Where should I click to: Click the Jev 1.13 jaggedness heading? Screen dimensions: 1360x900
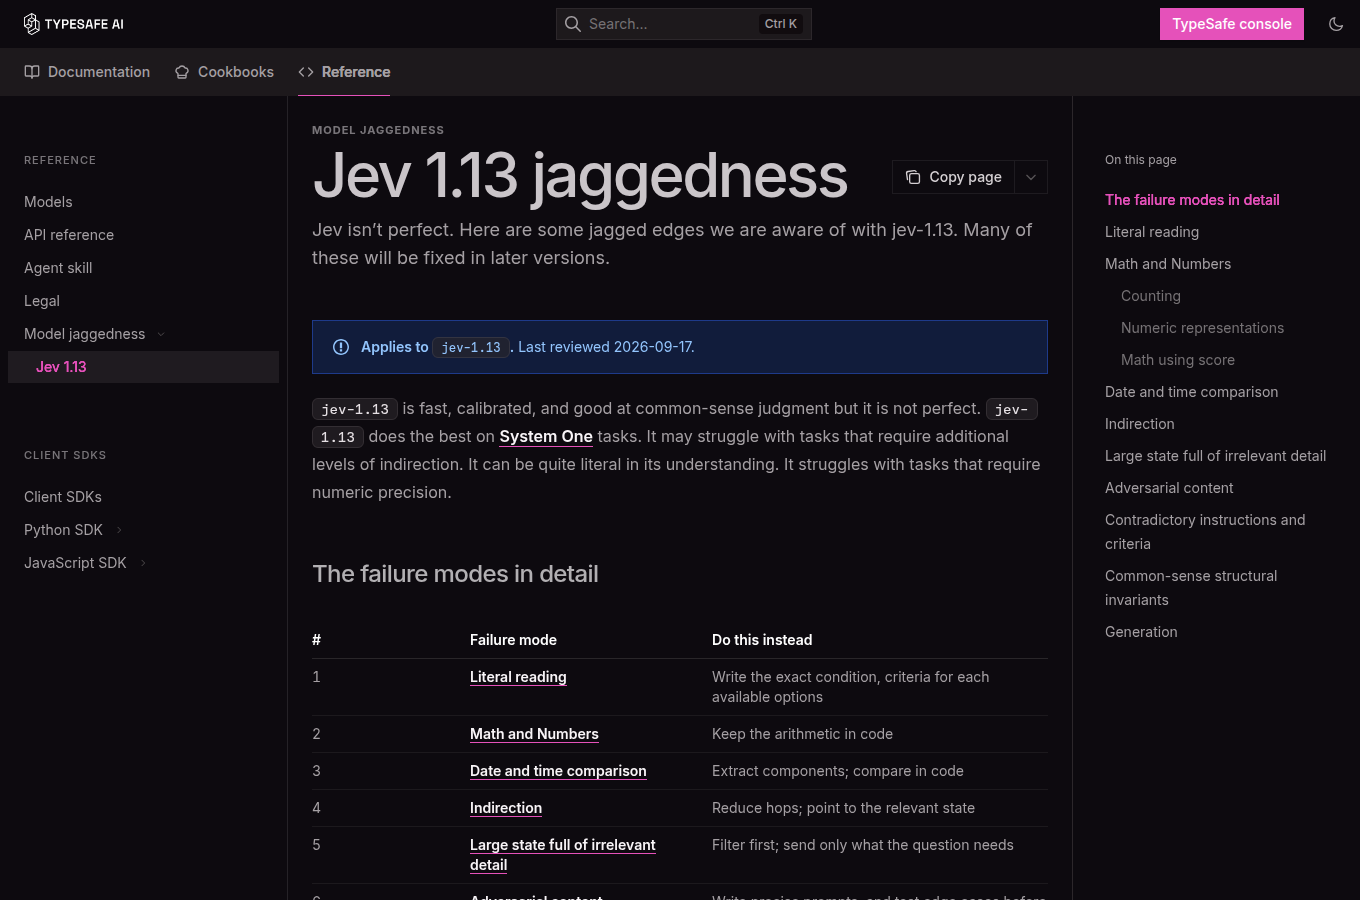click(x=580, y=176)
